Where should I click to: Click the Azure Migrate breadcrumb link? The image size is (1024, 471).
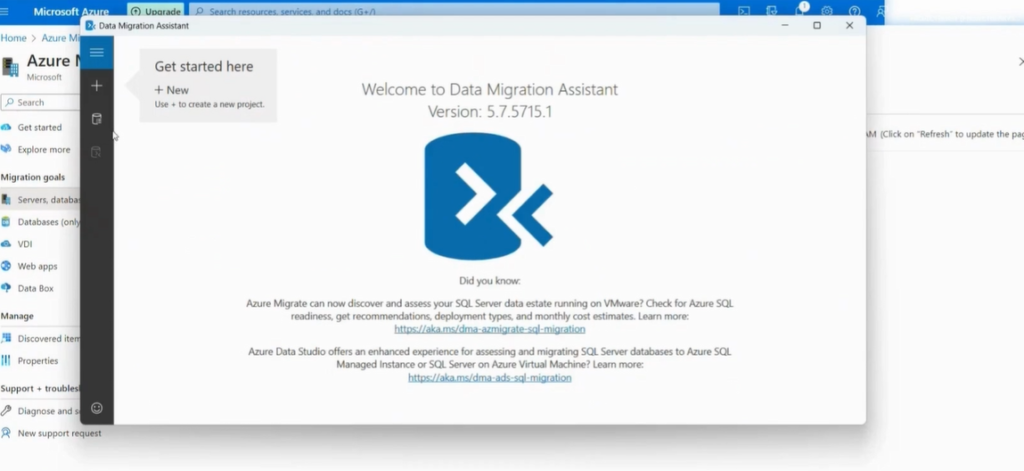[61, 38]
